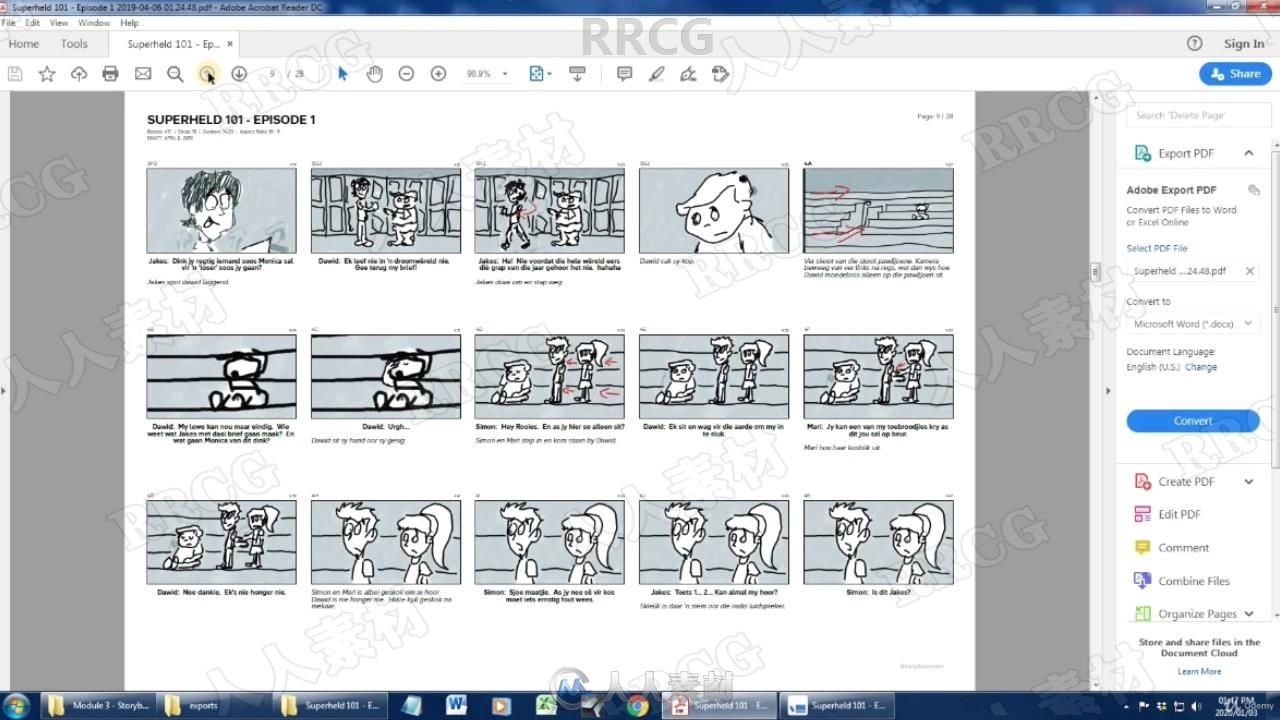Open the Find text magnifier
The width and height of the screenshot is (1280, 720).
pyautogui.click(x=175, y=74)
